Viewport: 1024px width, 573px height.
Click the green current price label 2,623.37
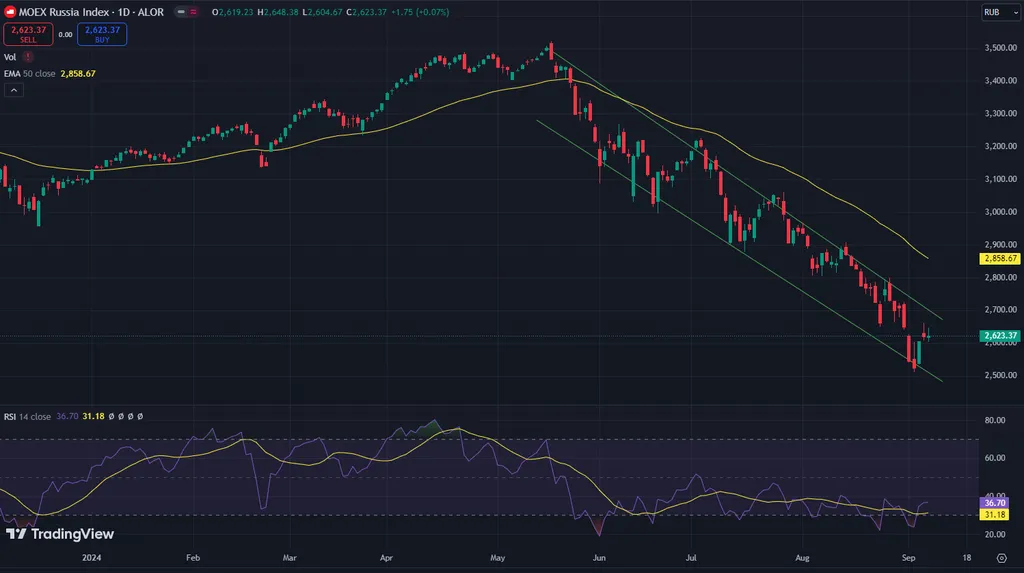[999, 336]
